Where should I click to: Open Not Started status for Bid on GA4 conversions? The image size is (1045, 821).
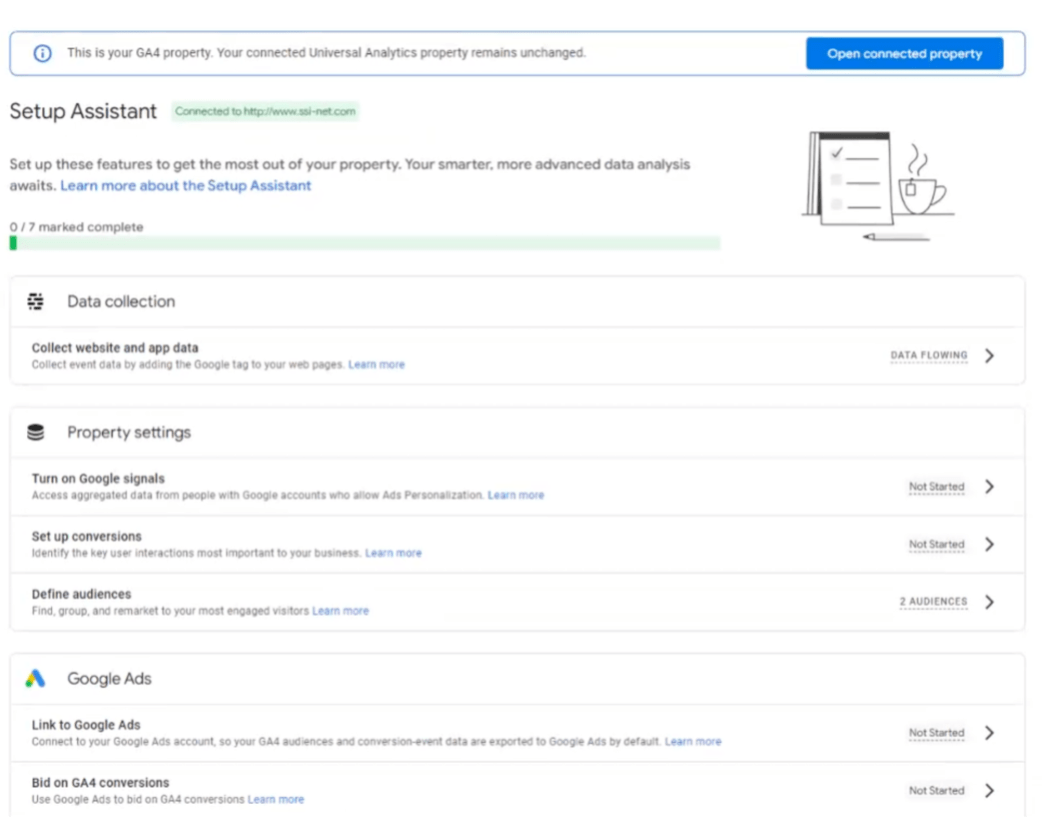pos(936,791)
